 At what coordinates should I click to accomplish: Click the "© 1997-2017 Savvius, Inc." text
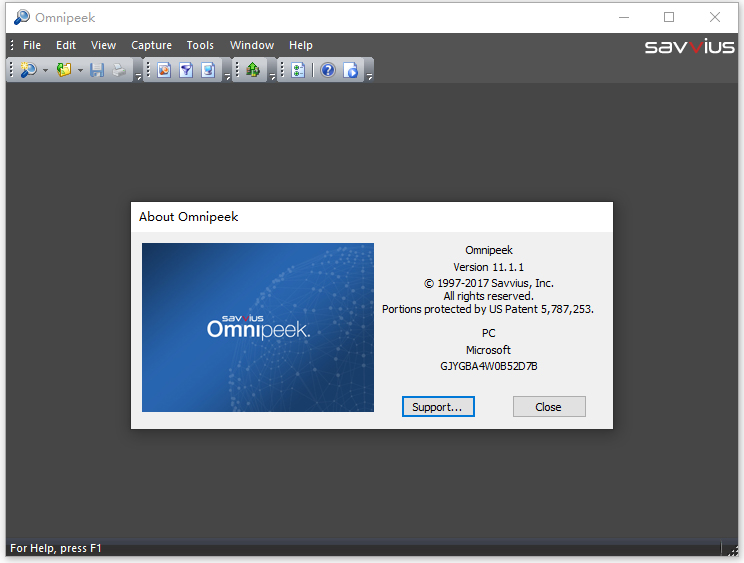click(x=489, y=283)
